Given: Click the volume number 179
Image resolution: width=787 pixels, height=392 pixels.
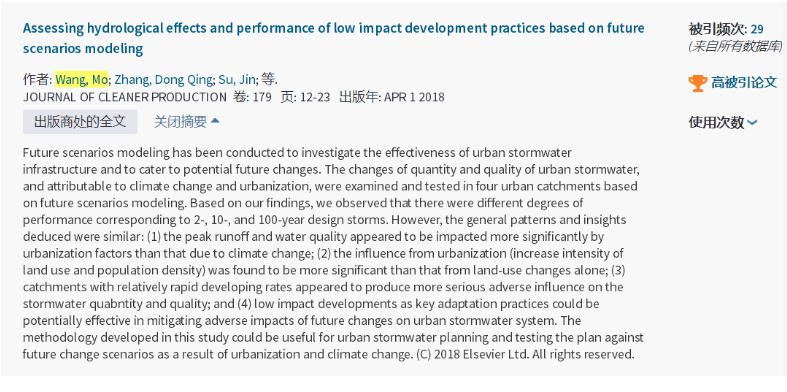Looking at the screenshot, I should click(x=262, y=97).
